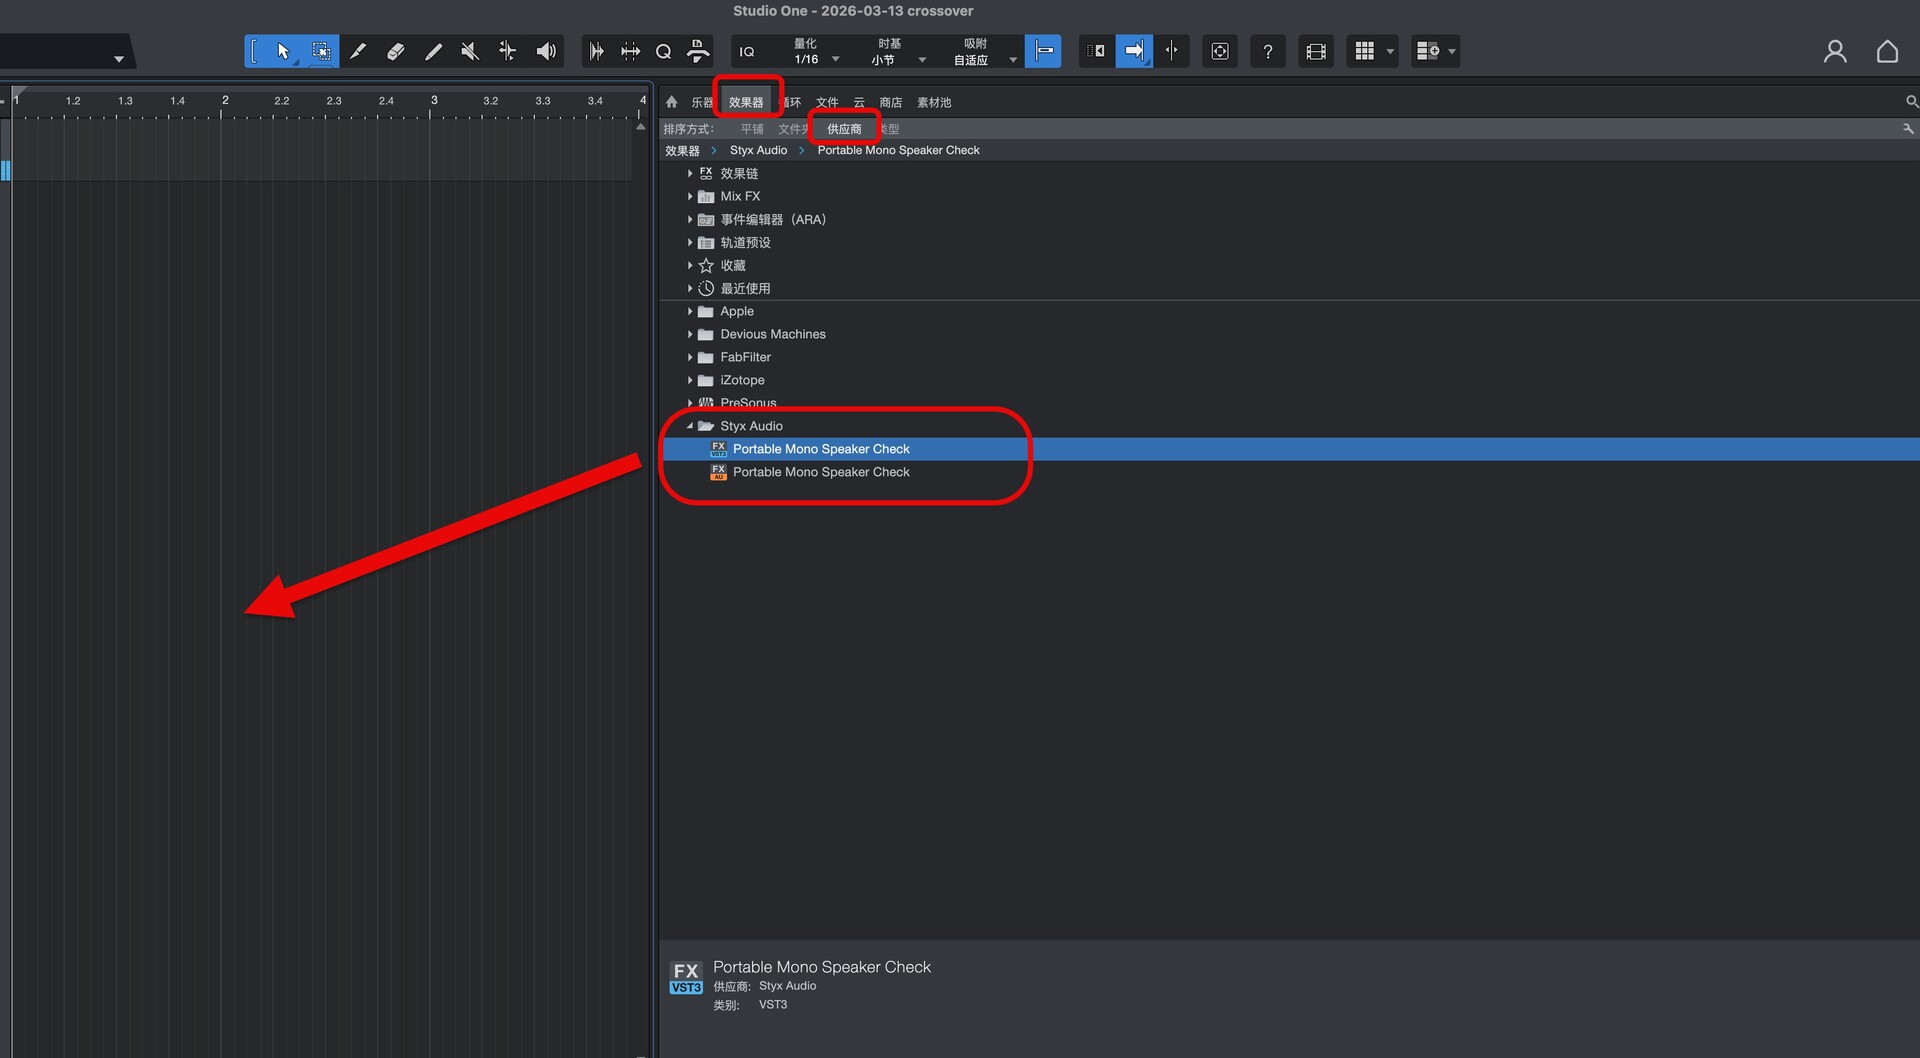The width and height of the screenshot is (1920, 1058).
Task: Select the Eraser tool
Action: pyautogui.click(x=395, y=51)
